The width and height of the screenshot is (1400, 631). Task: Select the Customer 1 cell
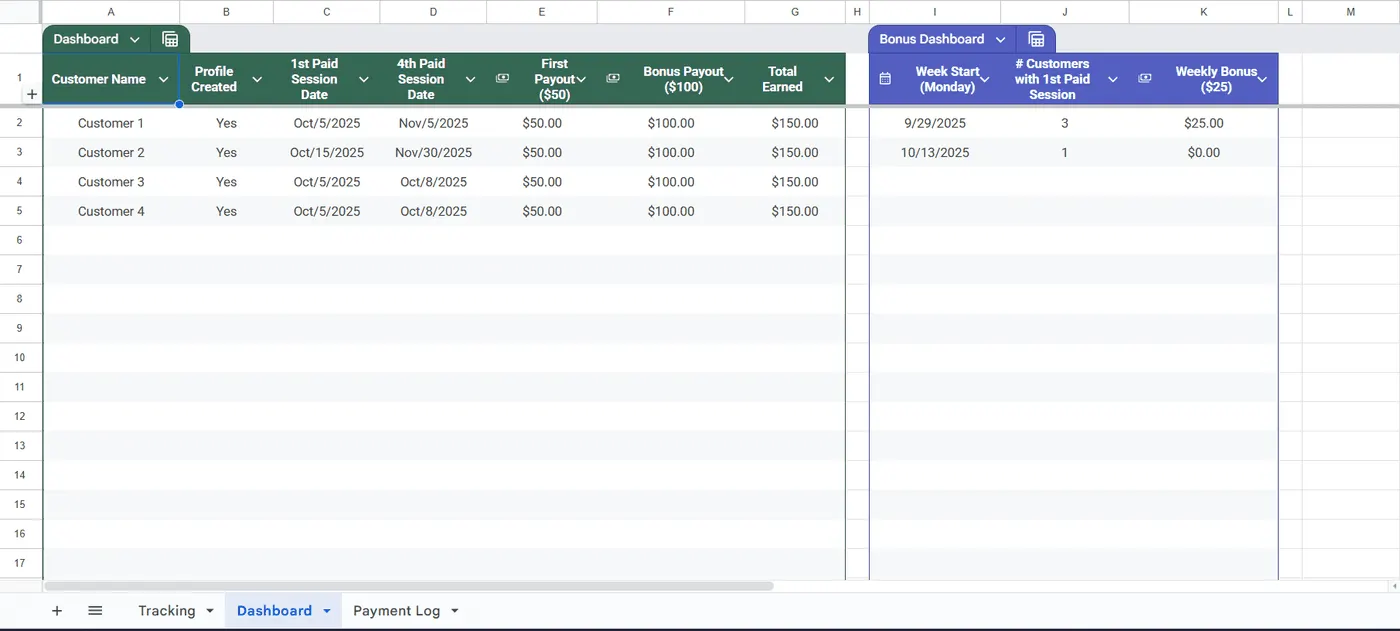click(111, 123)
